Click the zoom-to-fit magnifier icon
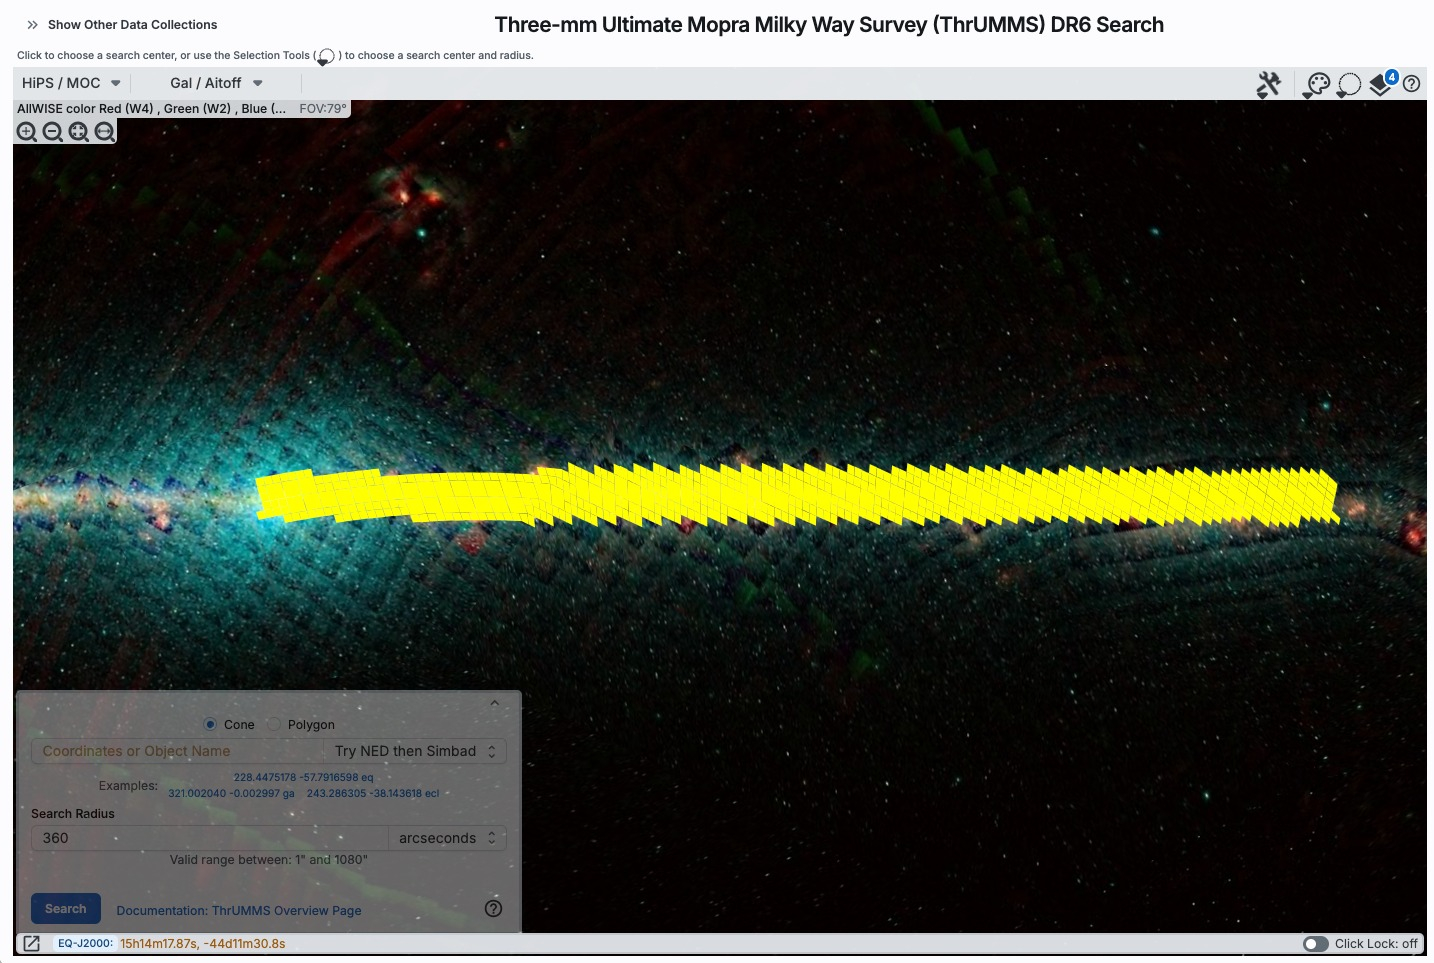This screenshot has width=1434, height=963. 79,132
